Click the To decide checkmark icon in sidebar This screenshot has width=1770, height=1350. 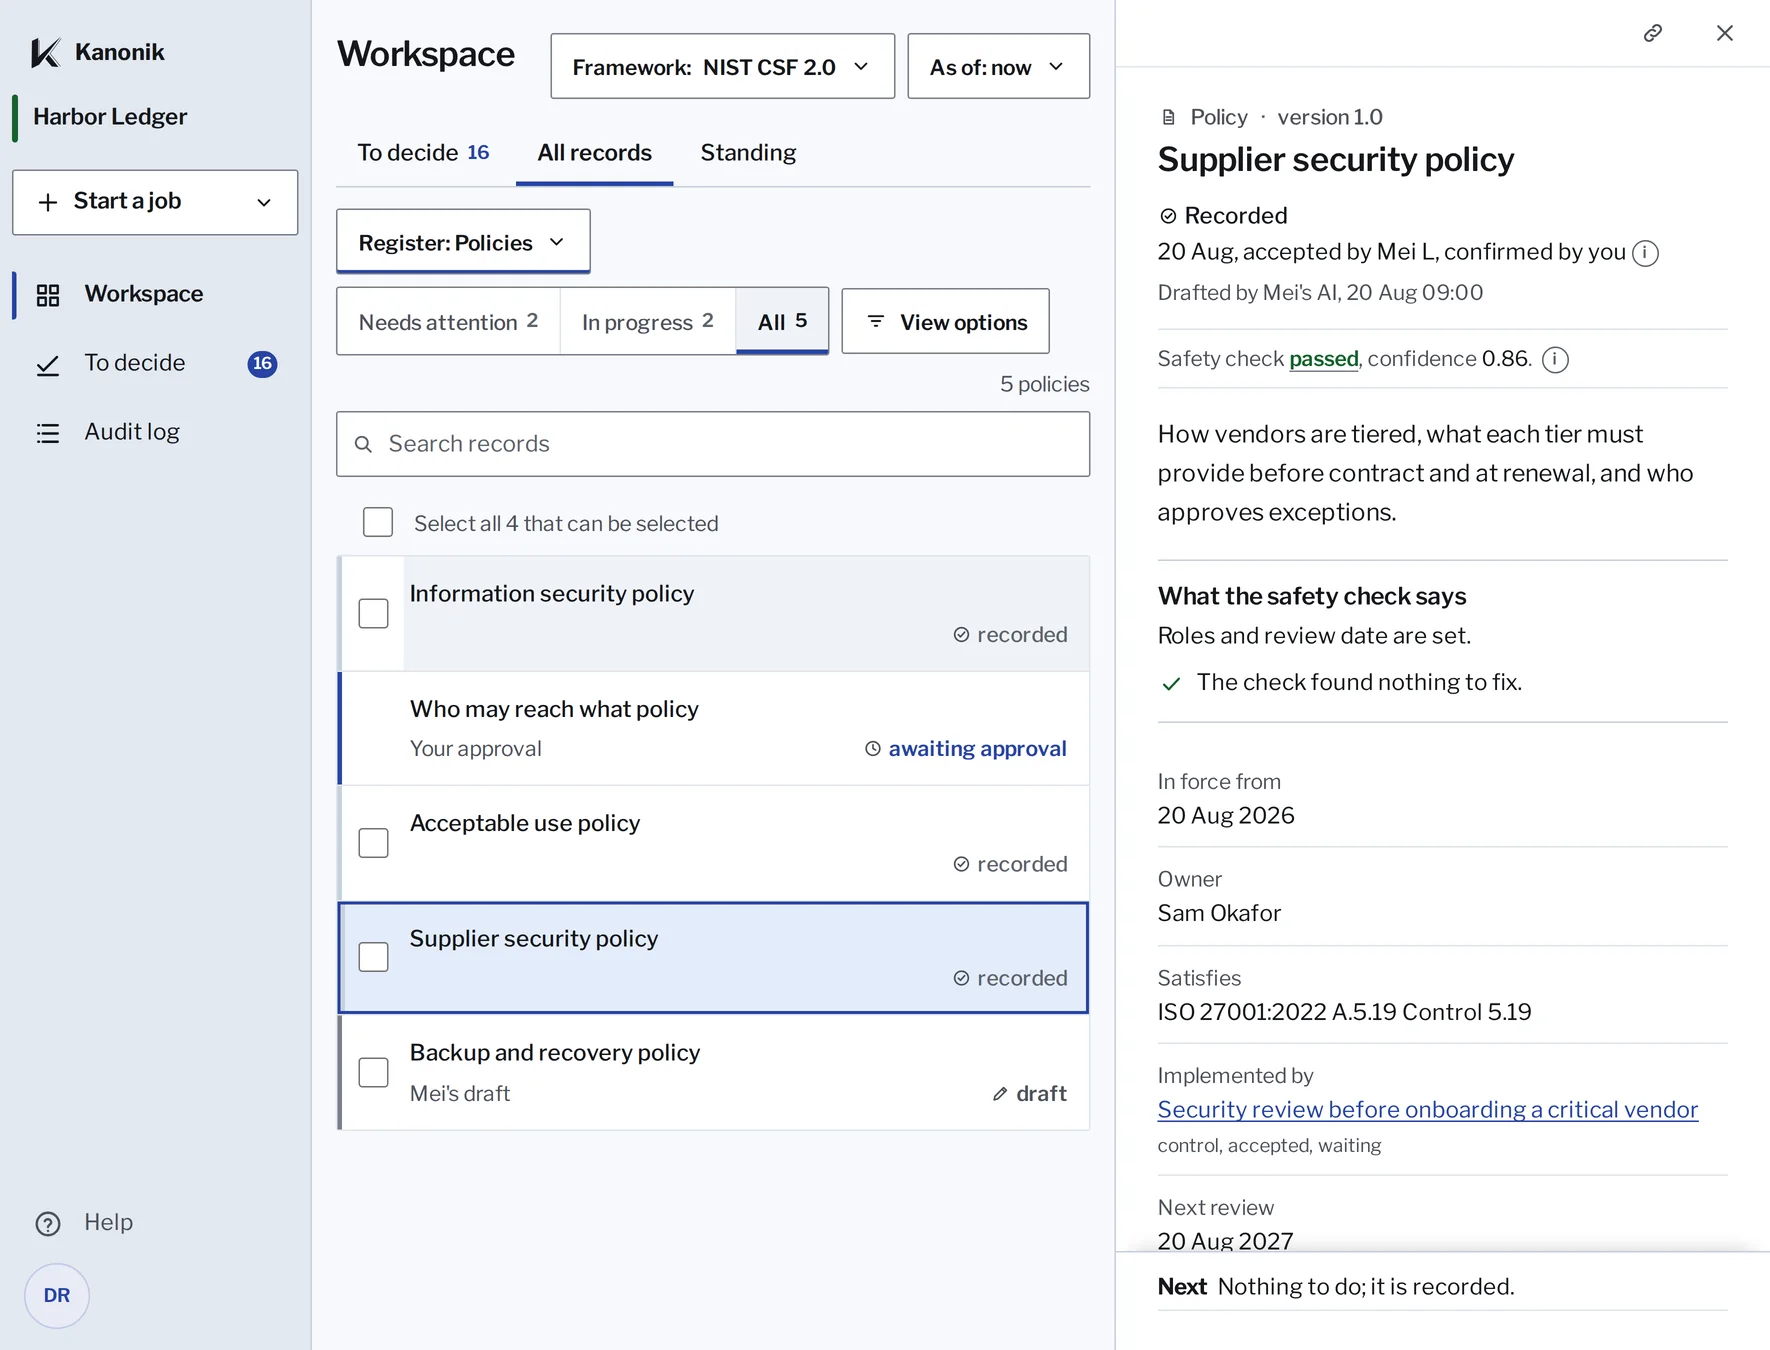(x=48, y=365)
